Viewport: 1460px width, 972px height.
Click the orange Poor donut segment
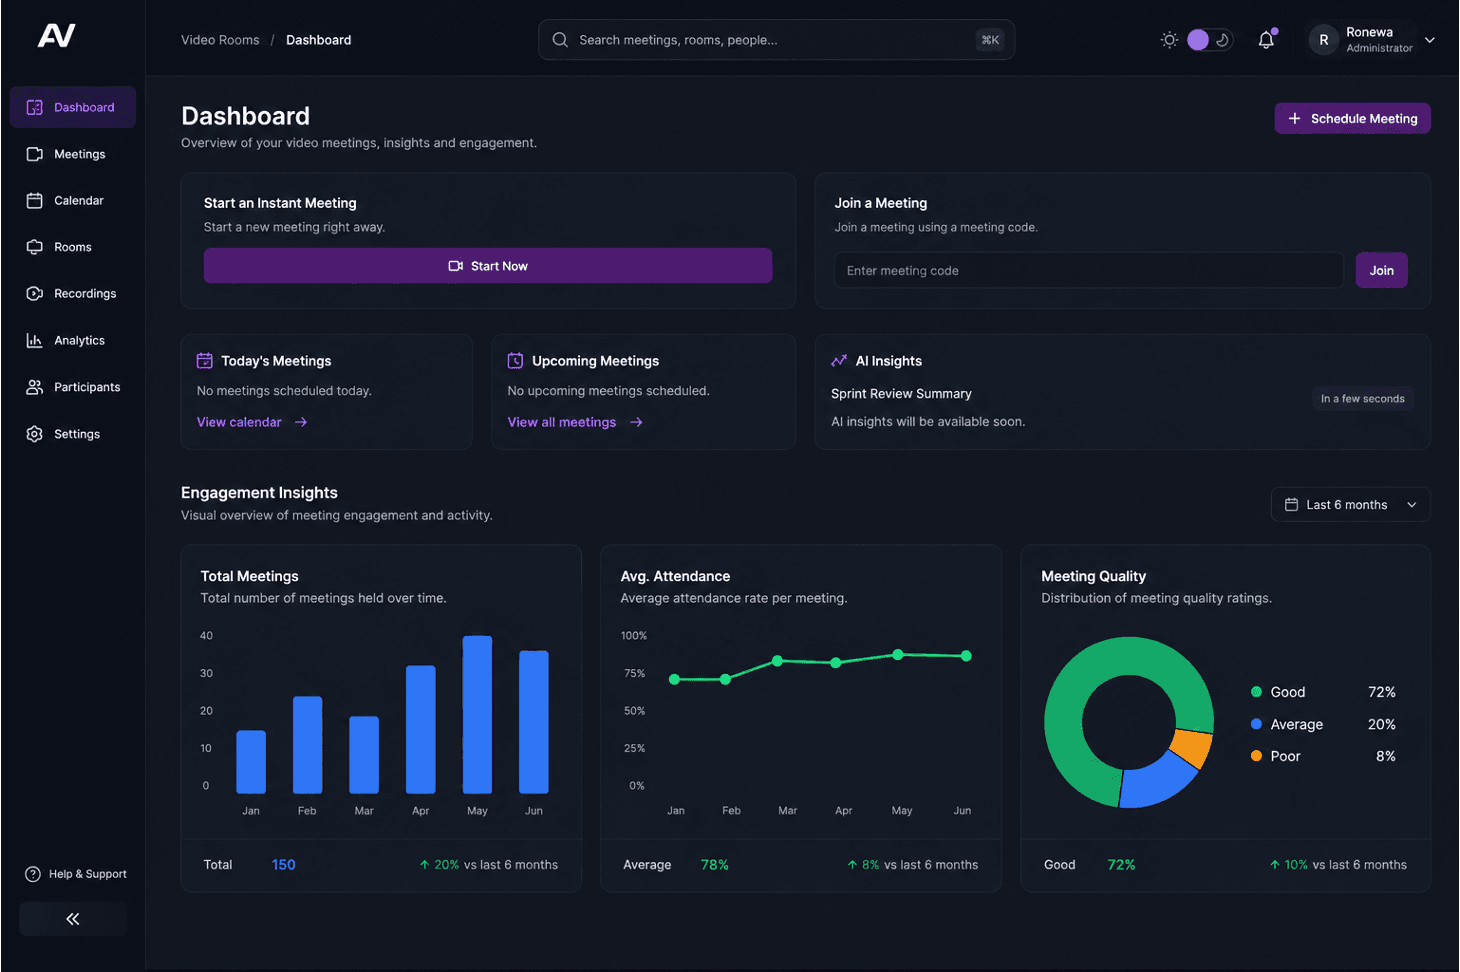(1193, 748)
